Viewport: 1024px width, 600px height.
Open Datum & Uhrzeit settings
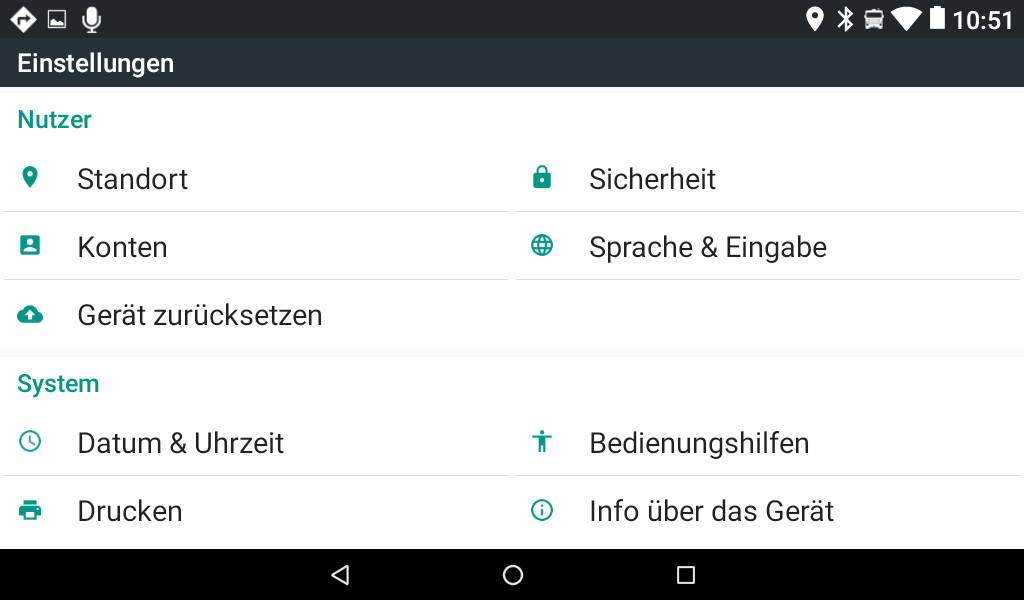181,443
